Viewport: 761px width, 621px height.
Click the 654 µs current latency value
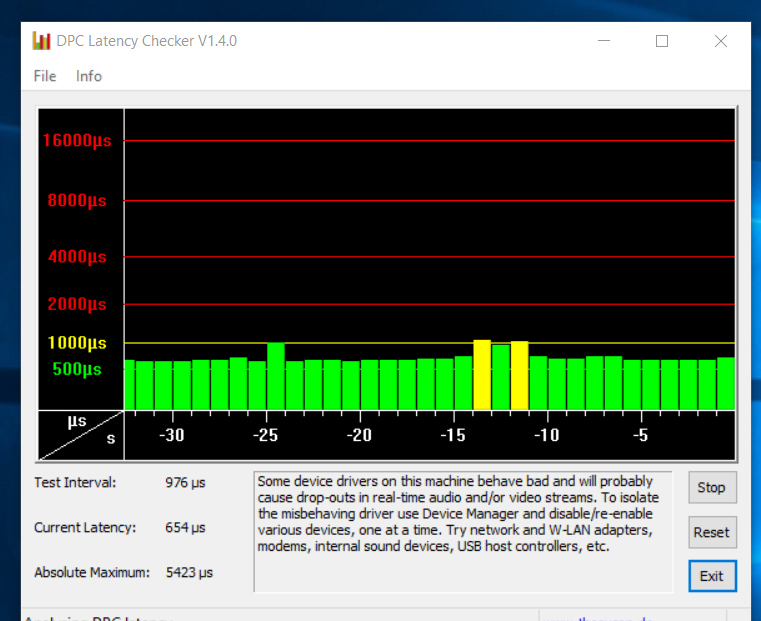185,527
